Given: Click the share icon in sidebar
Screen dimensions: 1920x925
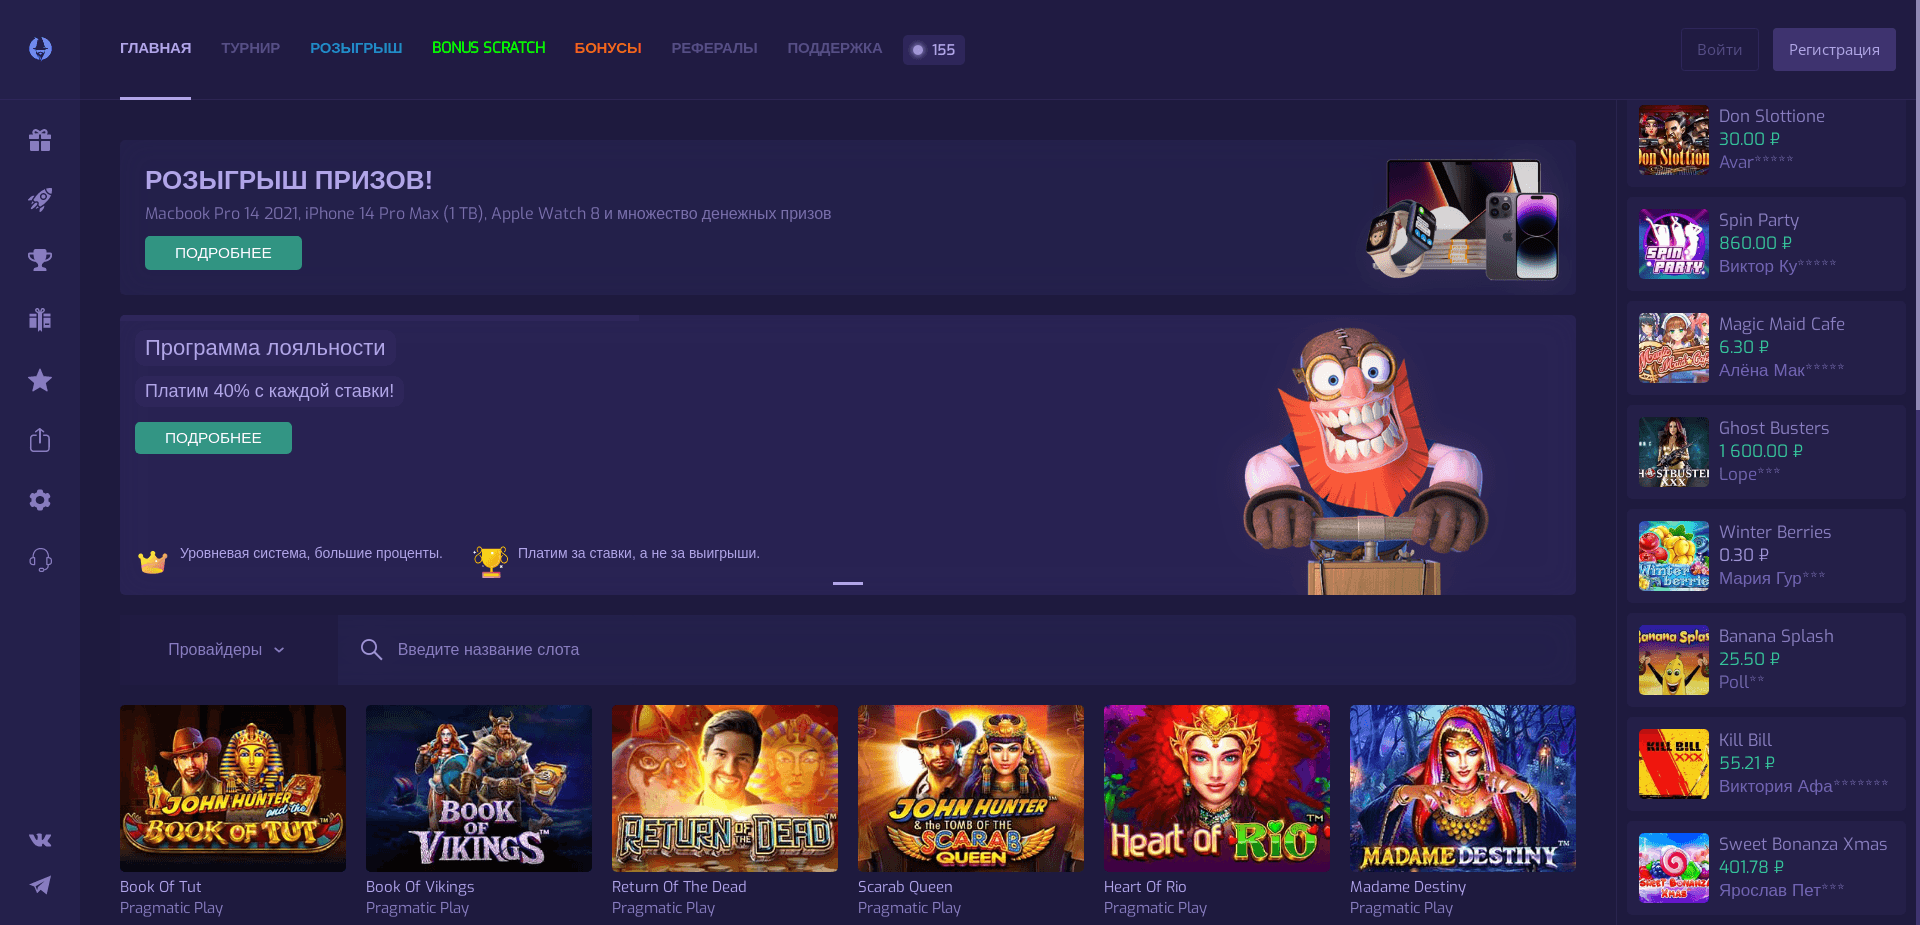Looking at the screenshot, I should point(40,440).
